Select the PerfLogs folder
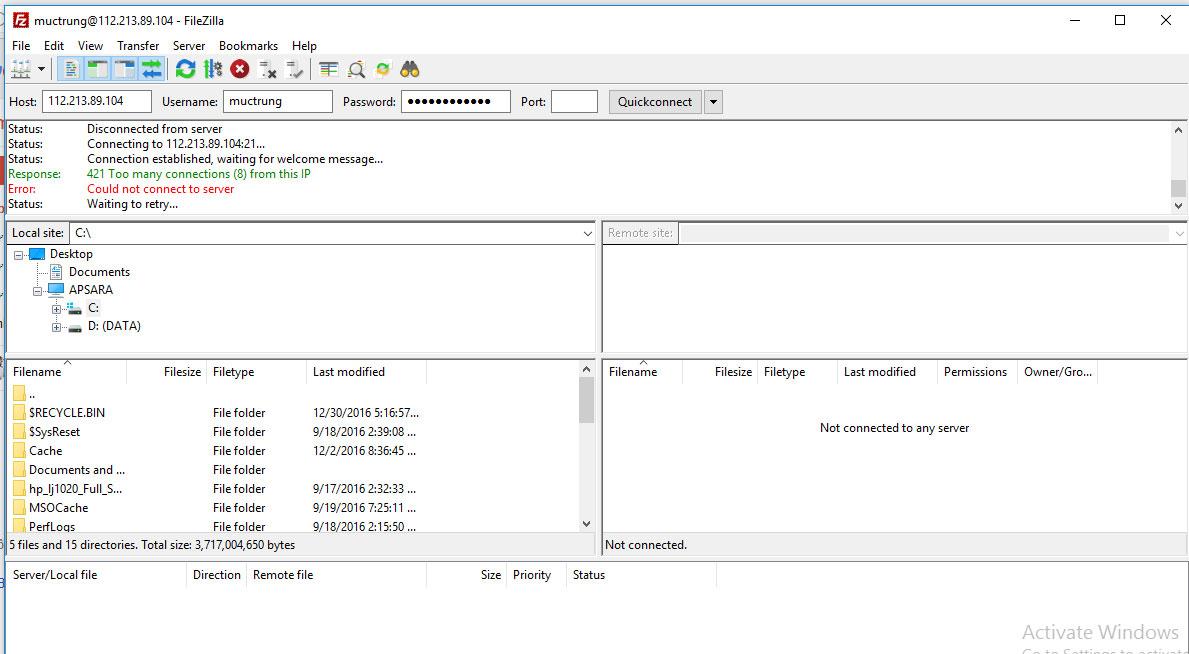The height and width of the screenshot is (654, 1189). pyautogui.click(x=52, y=526)
